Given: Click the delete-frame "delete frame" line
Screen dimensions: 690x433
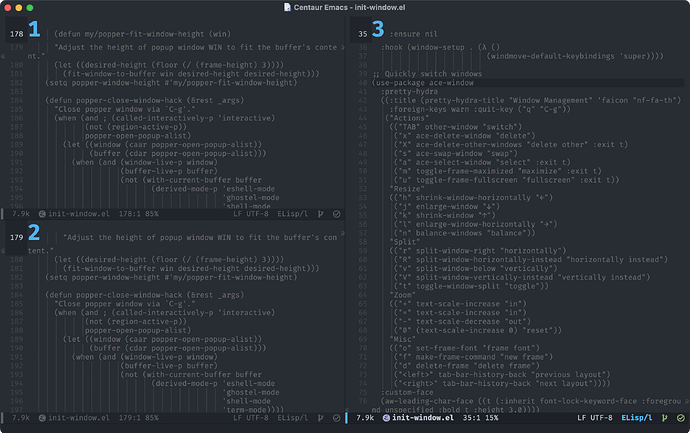Looking at the screenshot, I should pos(467,366).
